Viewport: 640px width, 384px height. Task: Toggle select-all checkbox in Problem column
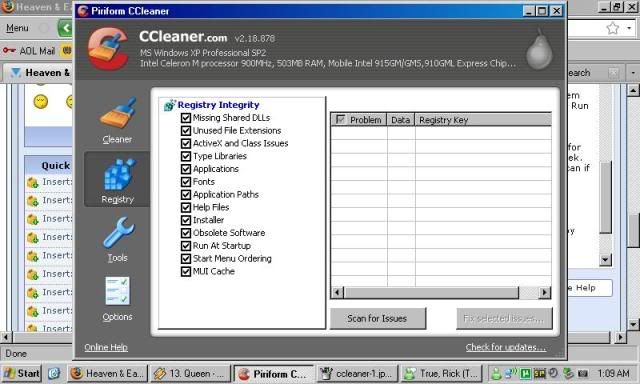[x=340, y=120]
